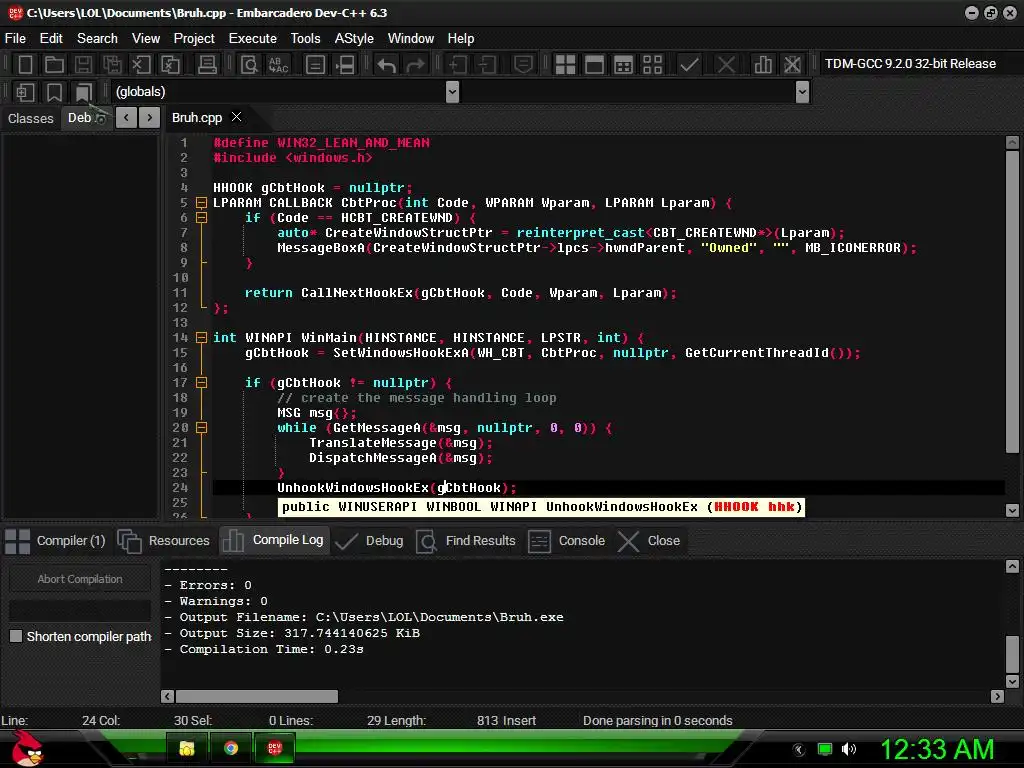Image resolution: width=1024 pixels, height=768 pixels.
Task: Open the Execute menu
Action: click(x=253, y=39)
